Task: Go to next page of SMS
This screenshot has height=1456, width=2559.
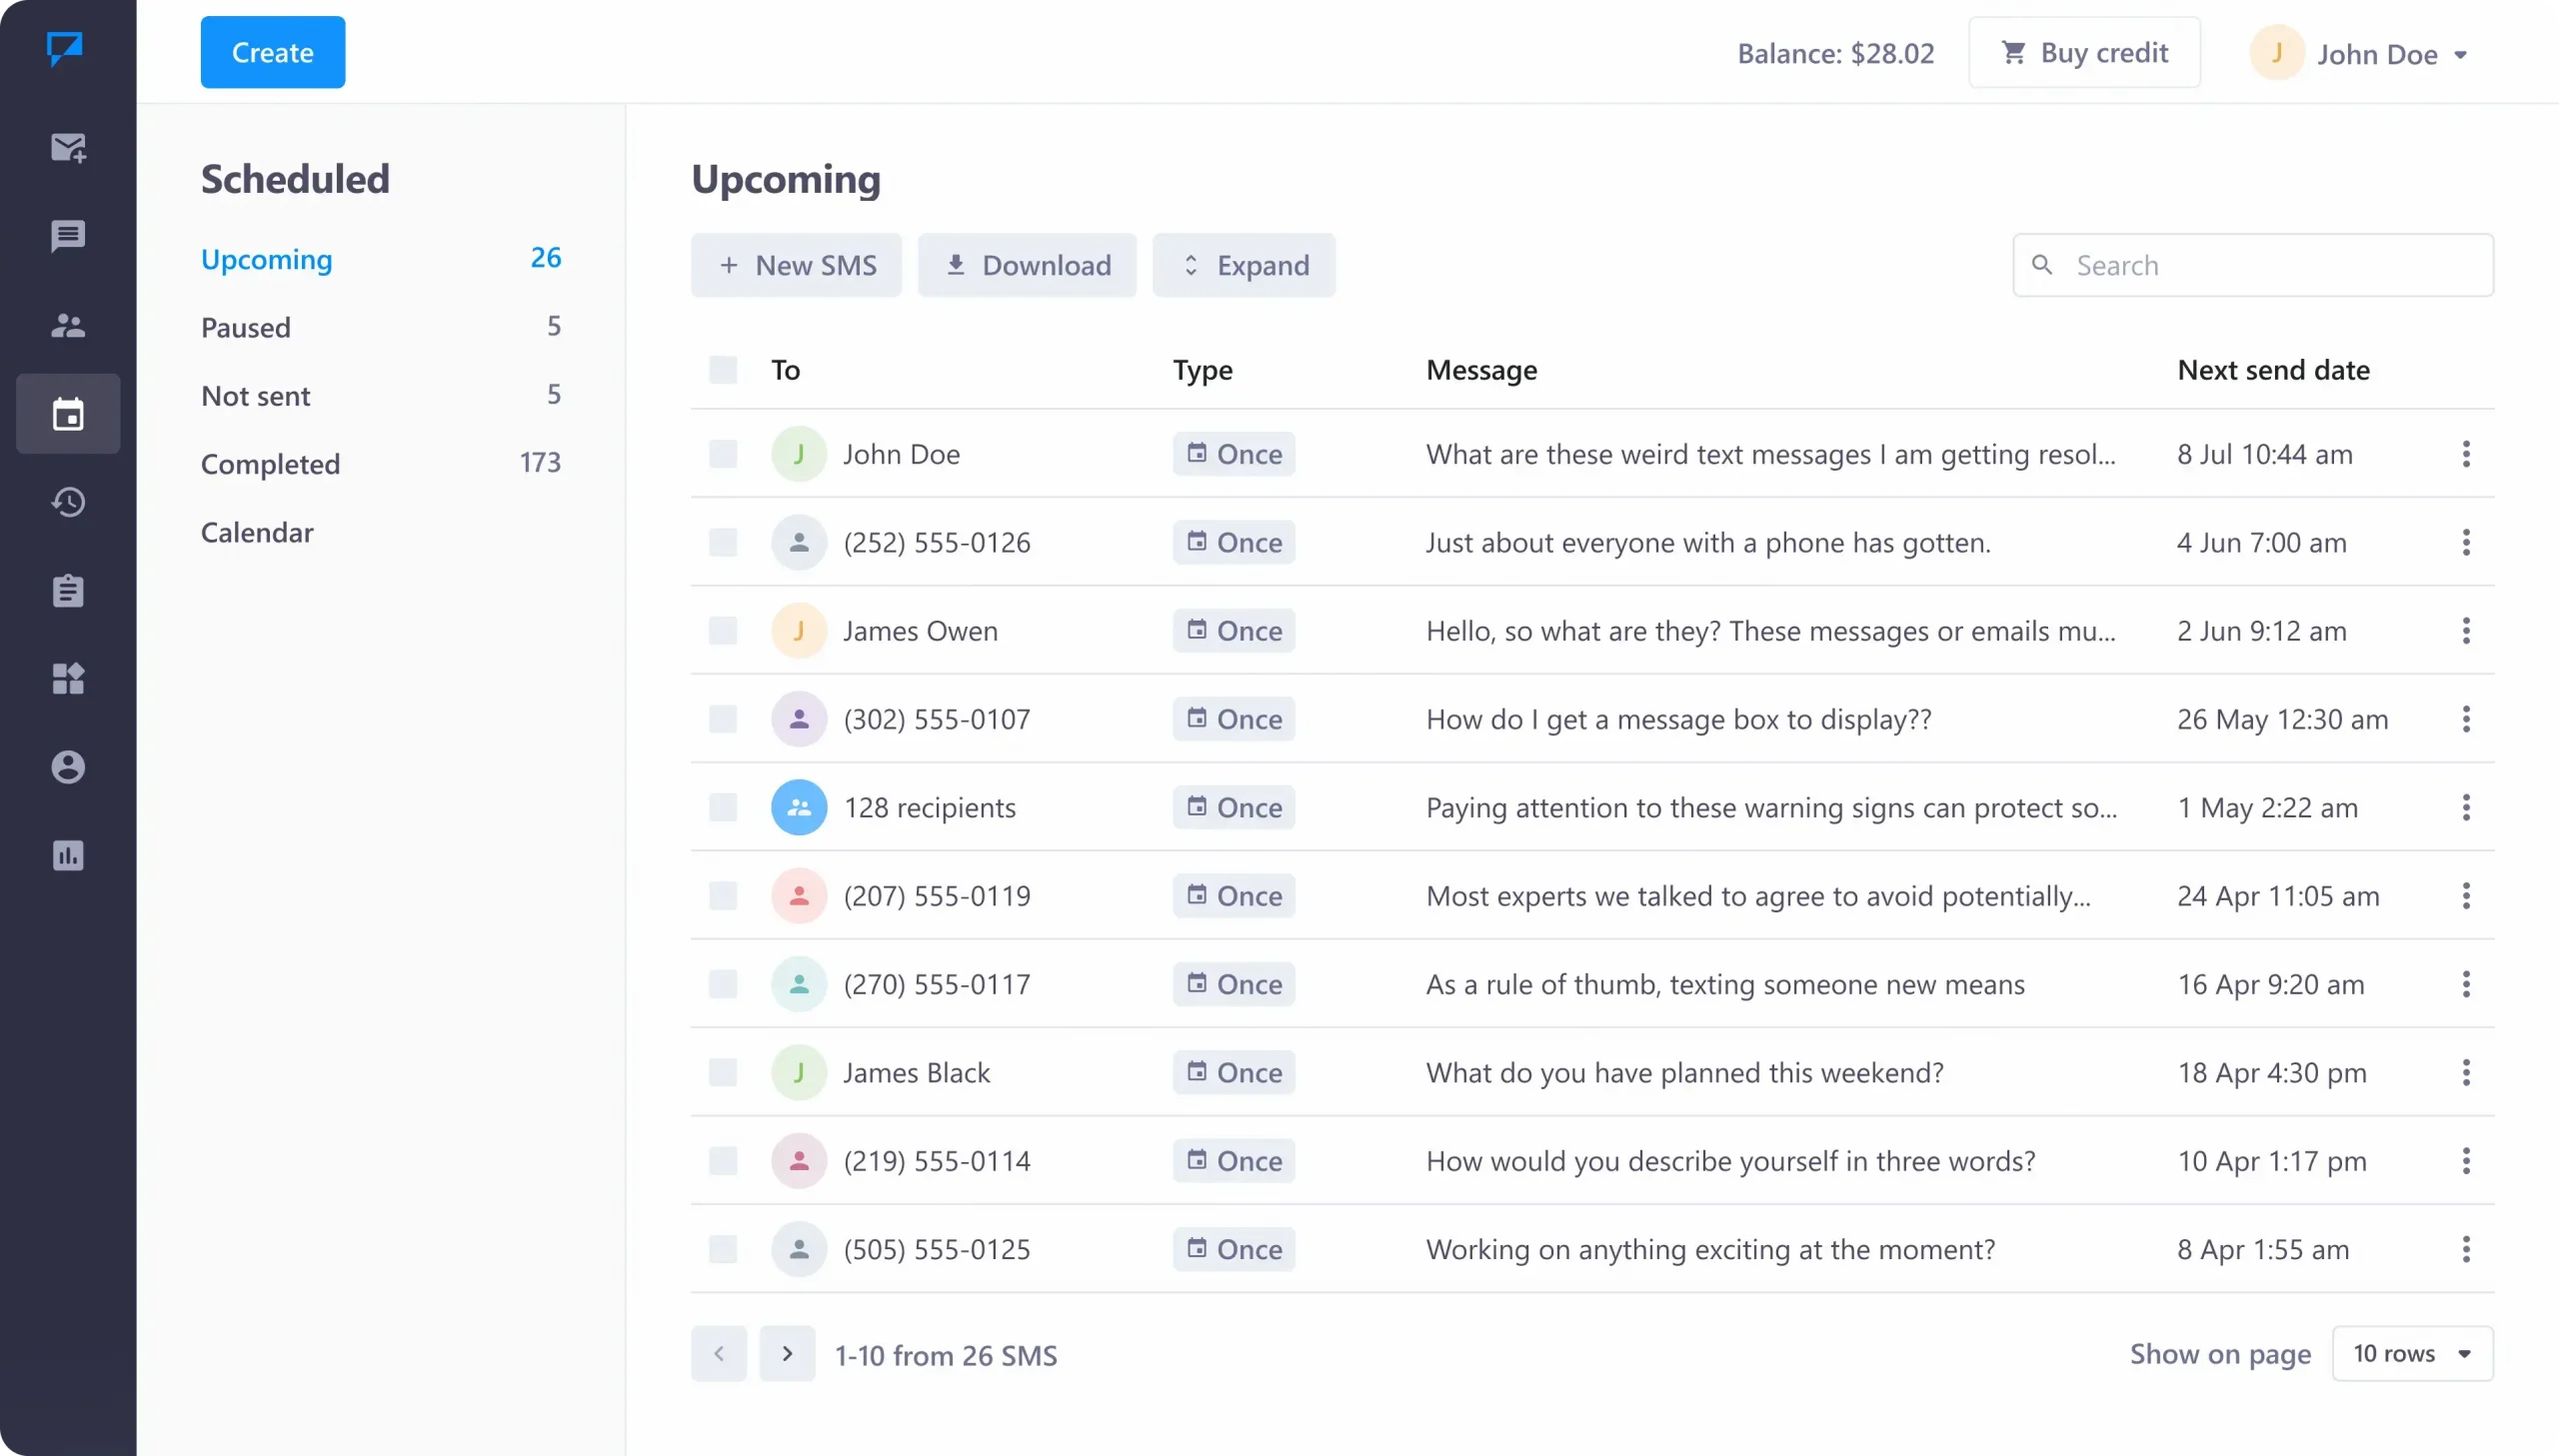Action: 787,1354
